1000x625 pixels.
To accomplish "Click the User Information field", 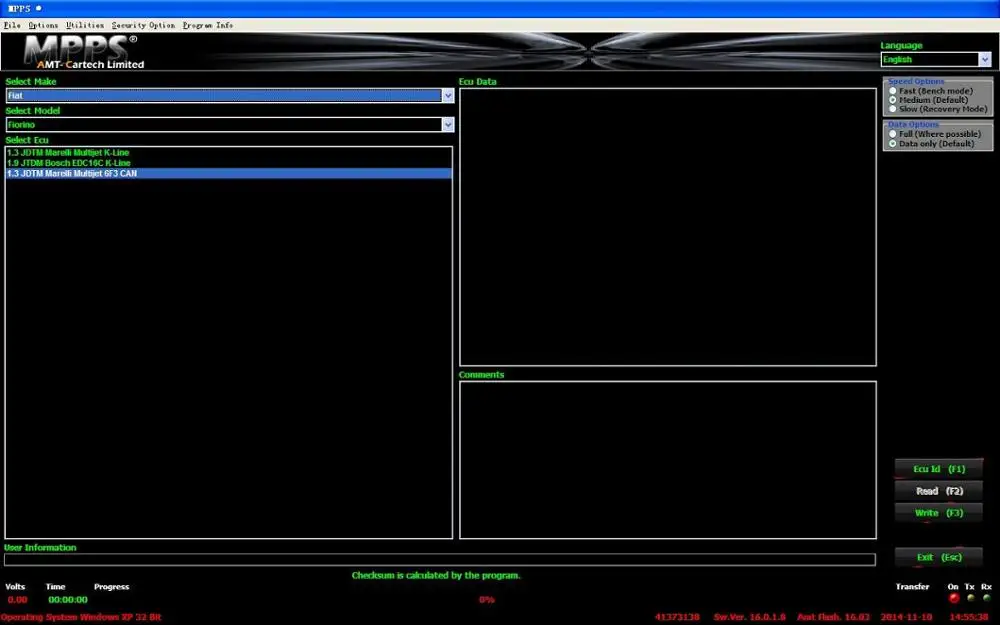I will (x=439, y=560).
